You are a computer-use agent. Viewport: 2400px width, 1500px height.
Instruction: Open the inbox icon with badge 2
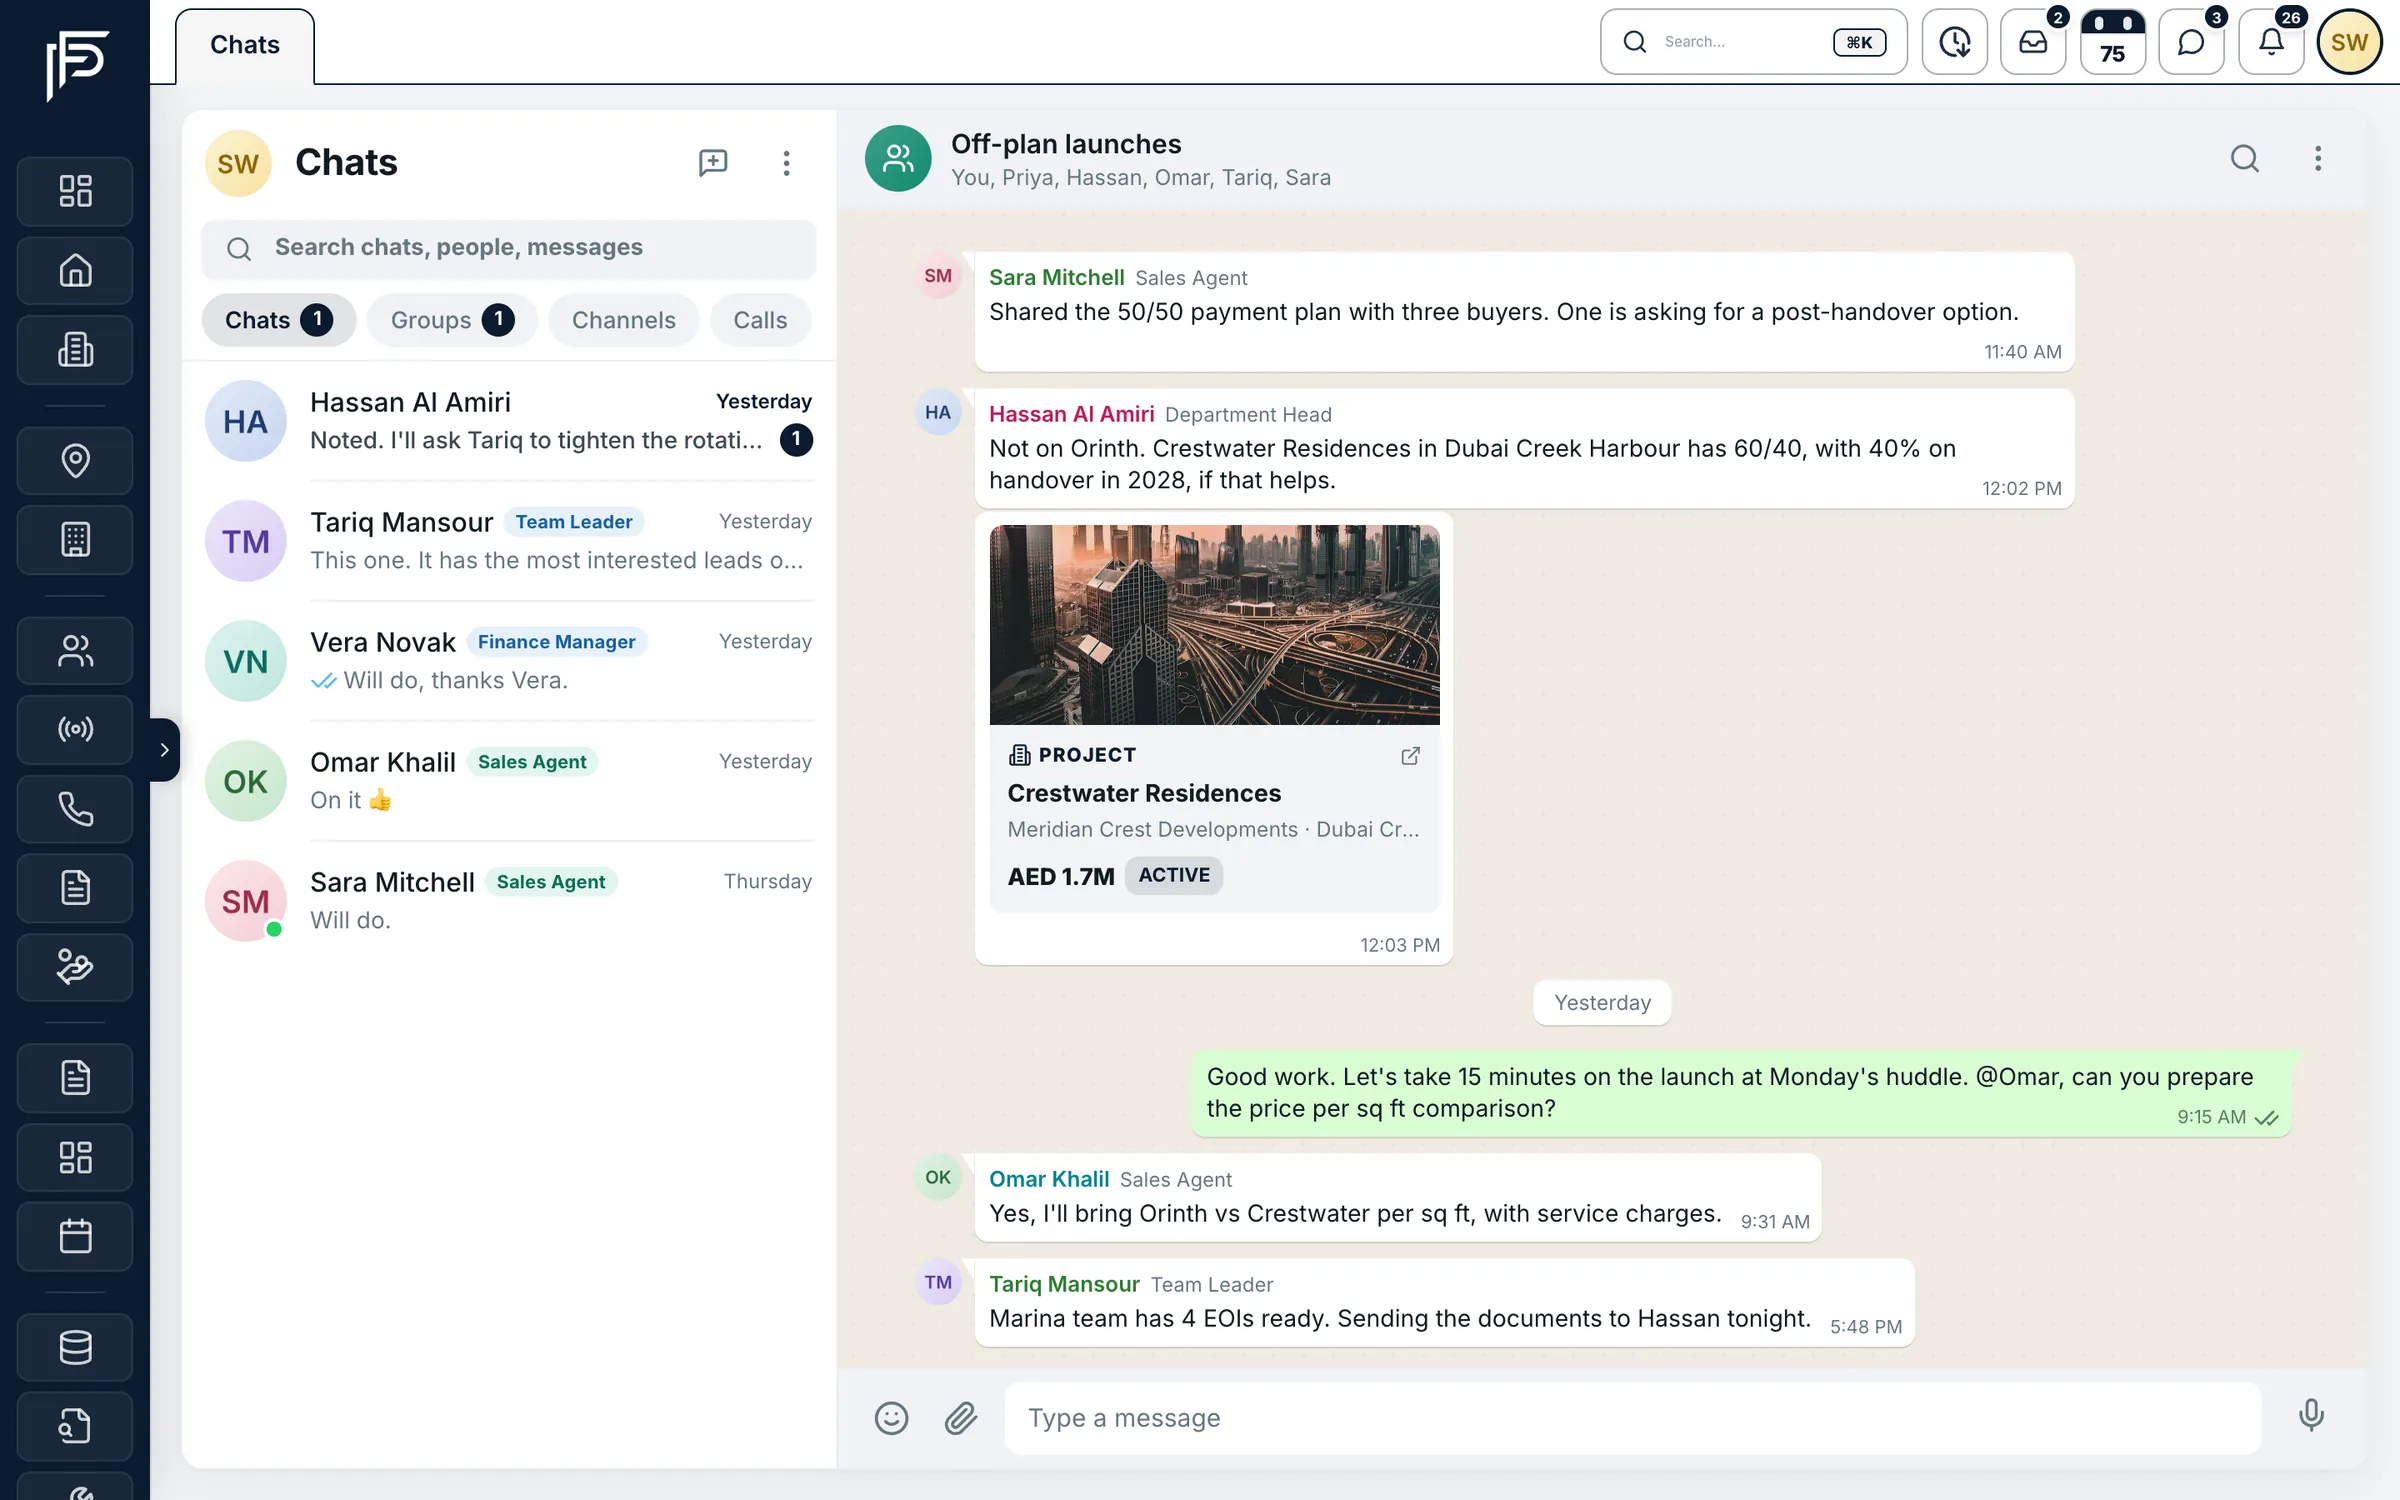[2033, 42]
